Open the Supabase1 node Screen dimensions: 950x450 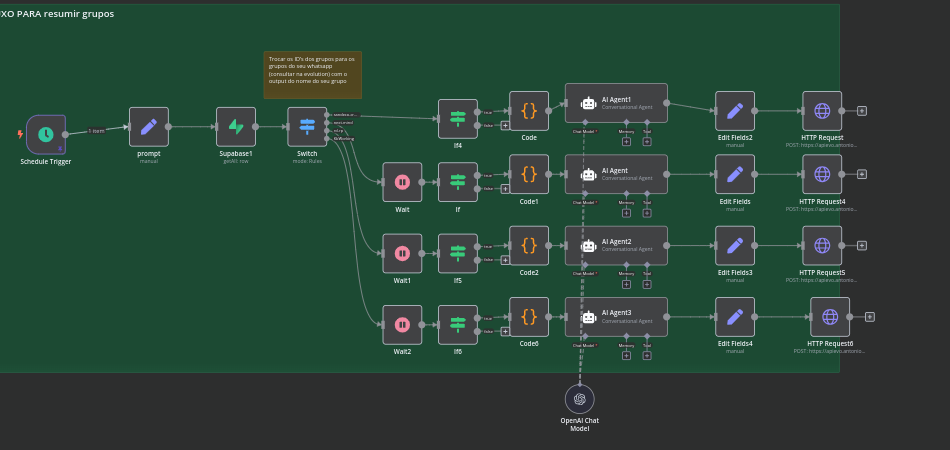[x=236, y=127]
